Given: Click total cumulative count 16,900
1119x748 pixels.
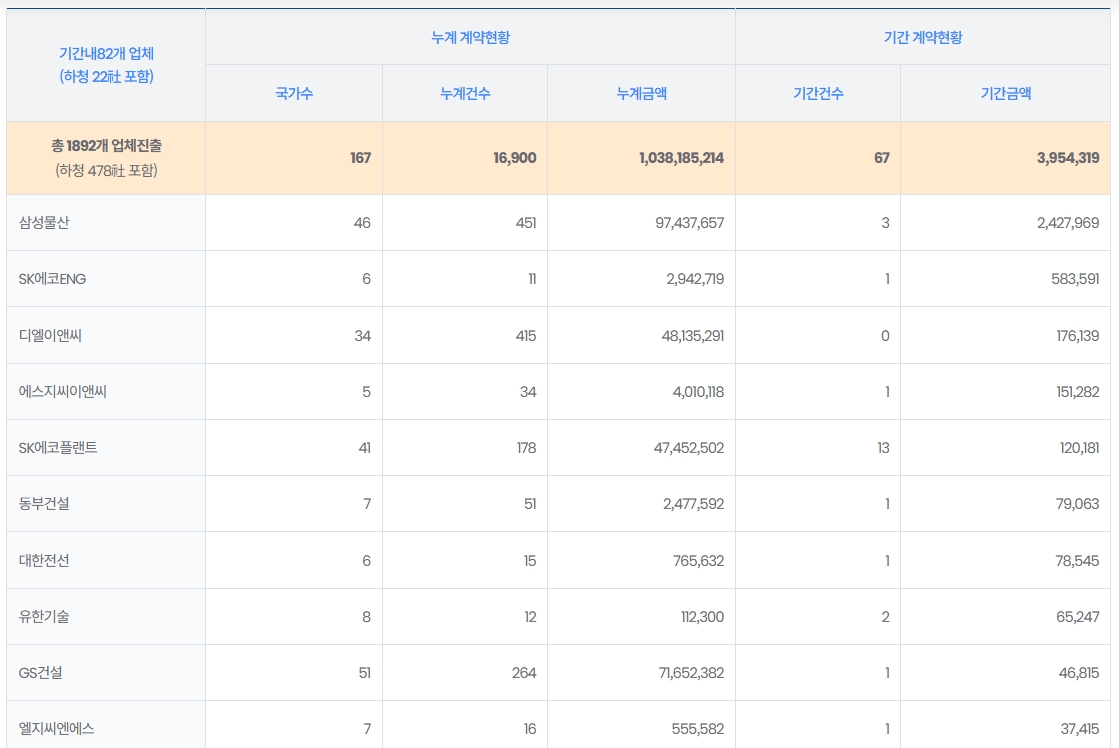Looking at the screenshot, I should (515, 158).
